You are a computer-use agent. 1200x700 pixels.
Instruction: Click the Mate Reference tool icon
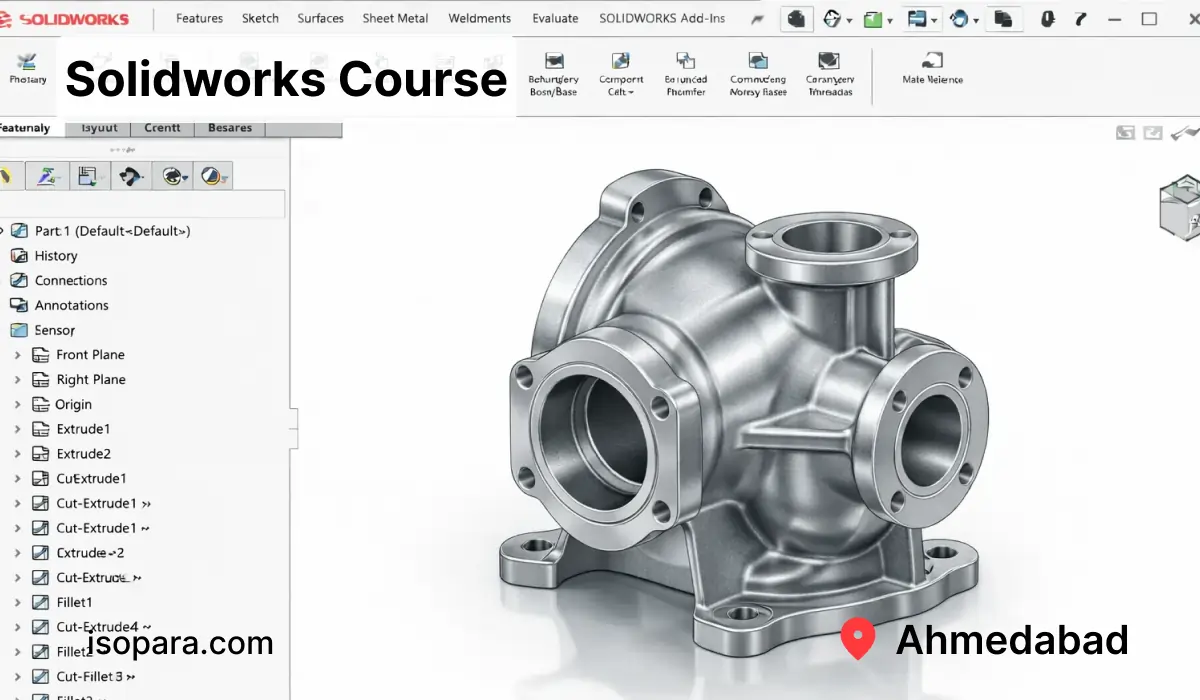[x=932, y=59]
